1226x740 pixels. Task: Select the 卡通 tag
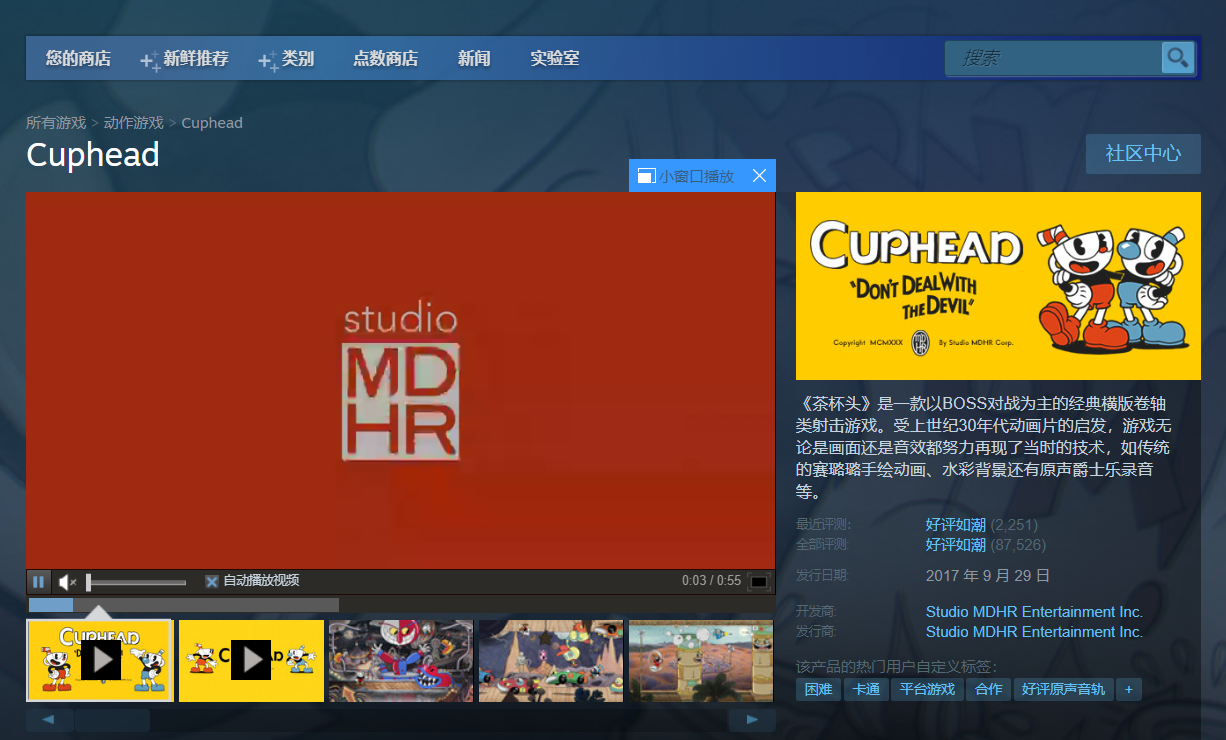(865, 689)
